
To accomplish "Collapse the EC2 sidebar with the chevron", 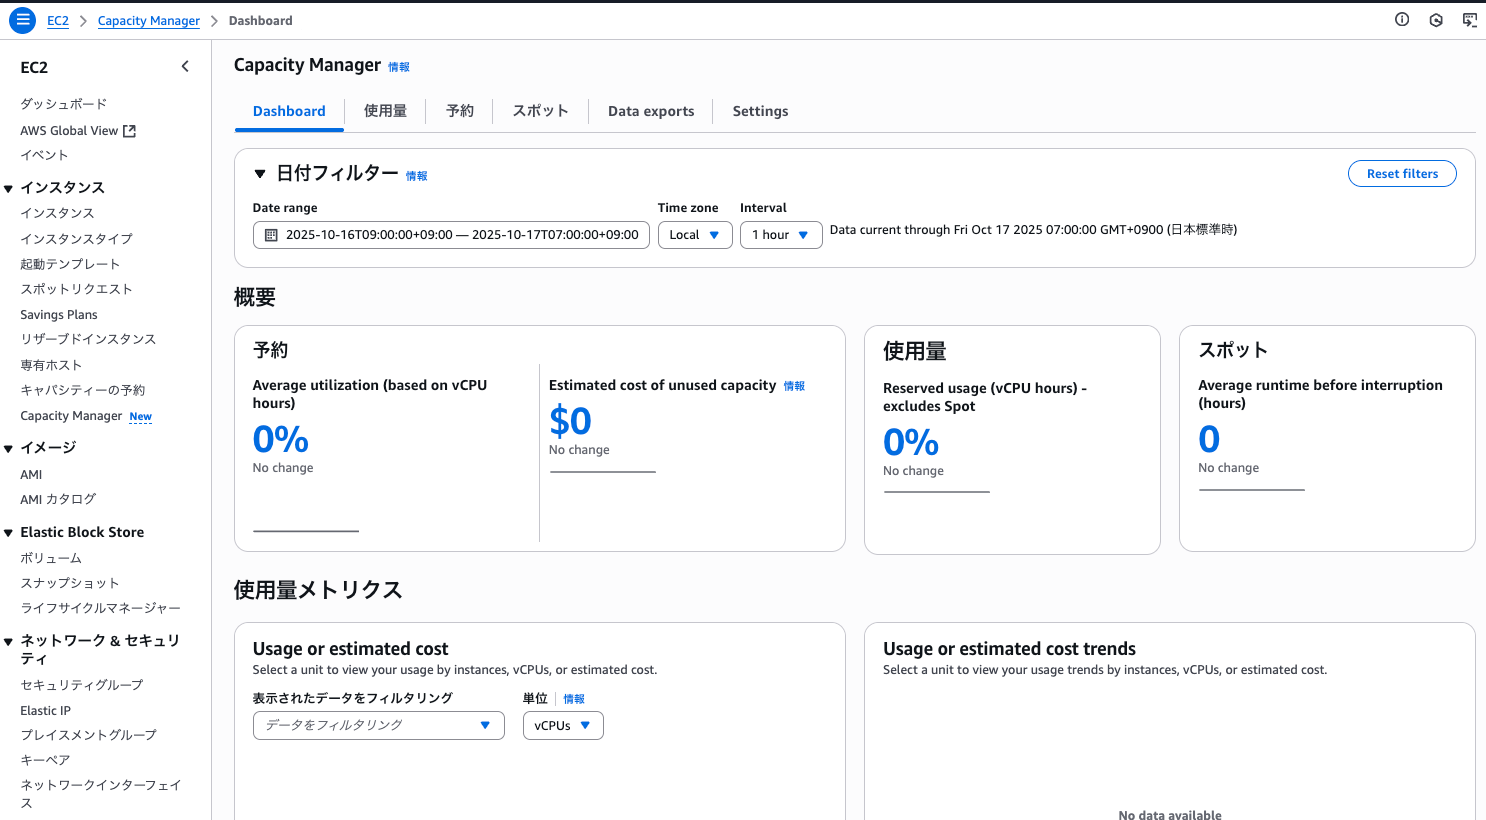I will [185, 67].
